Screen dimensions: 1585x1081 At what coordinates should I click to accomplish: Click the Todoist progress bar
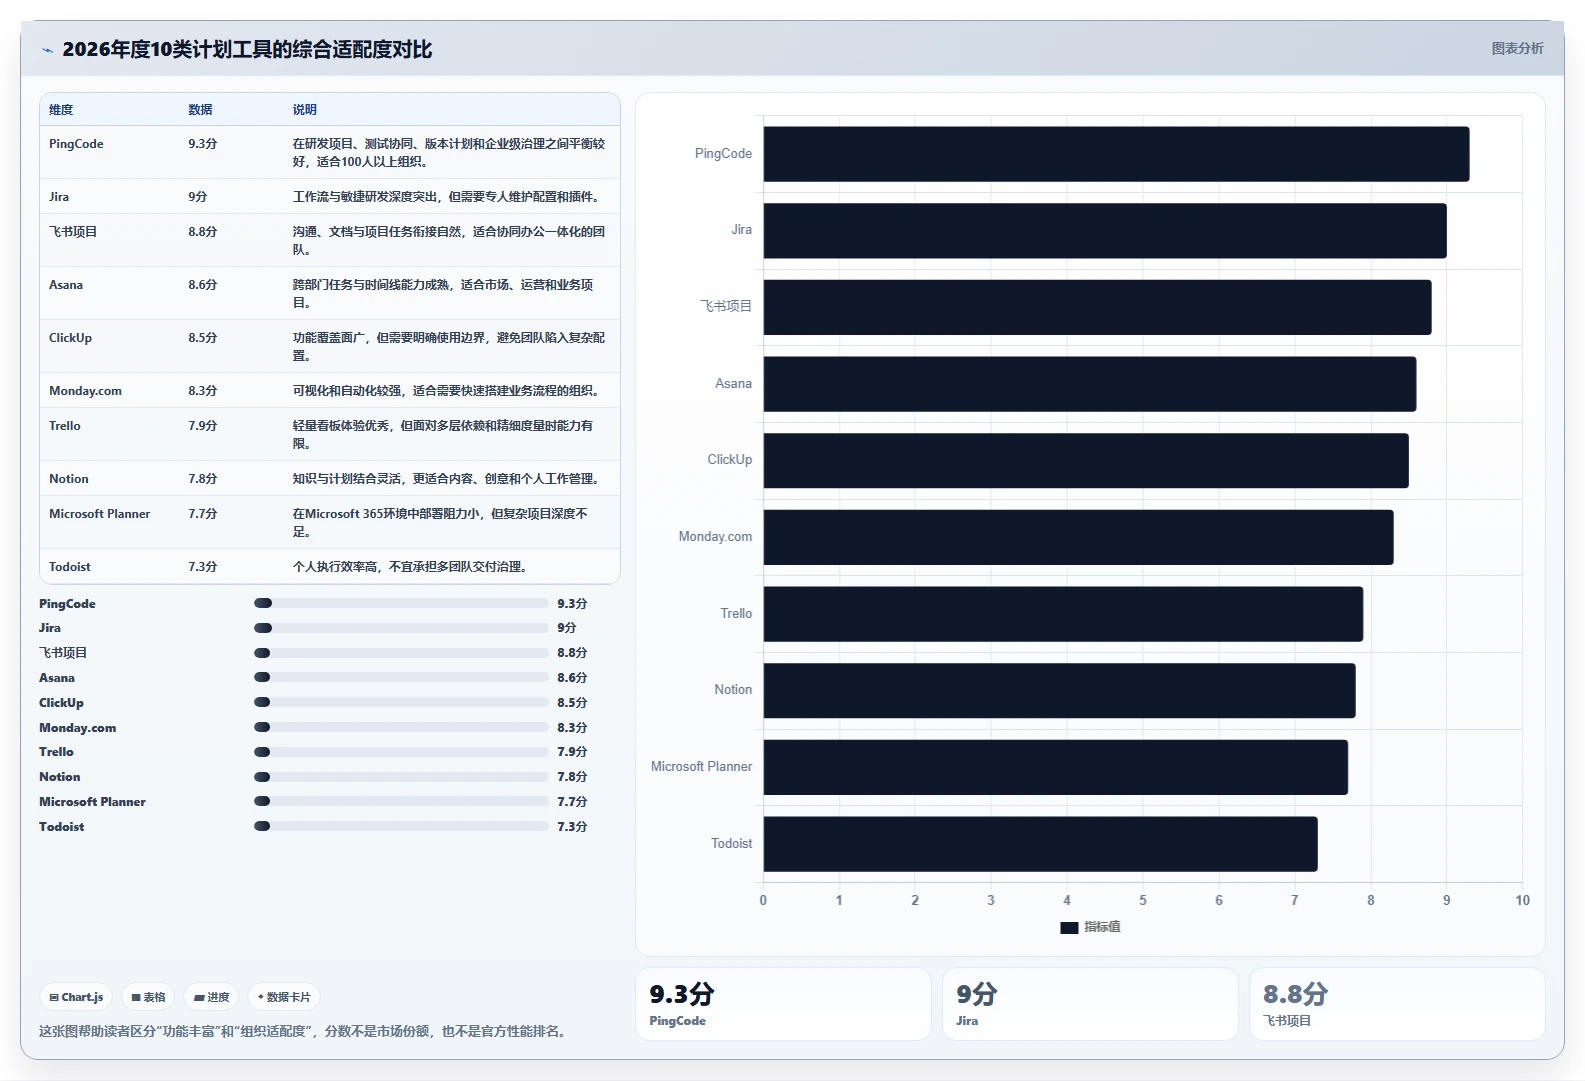click(401, 826)
